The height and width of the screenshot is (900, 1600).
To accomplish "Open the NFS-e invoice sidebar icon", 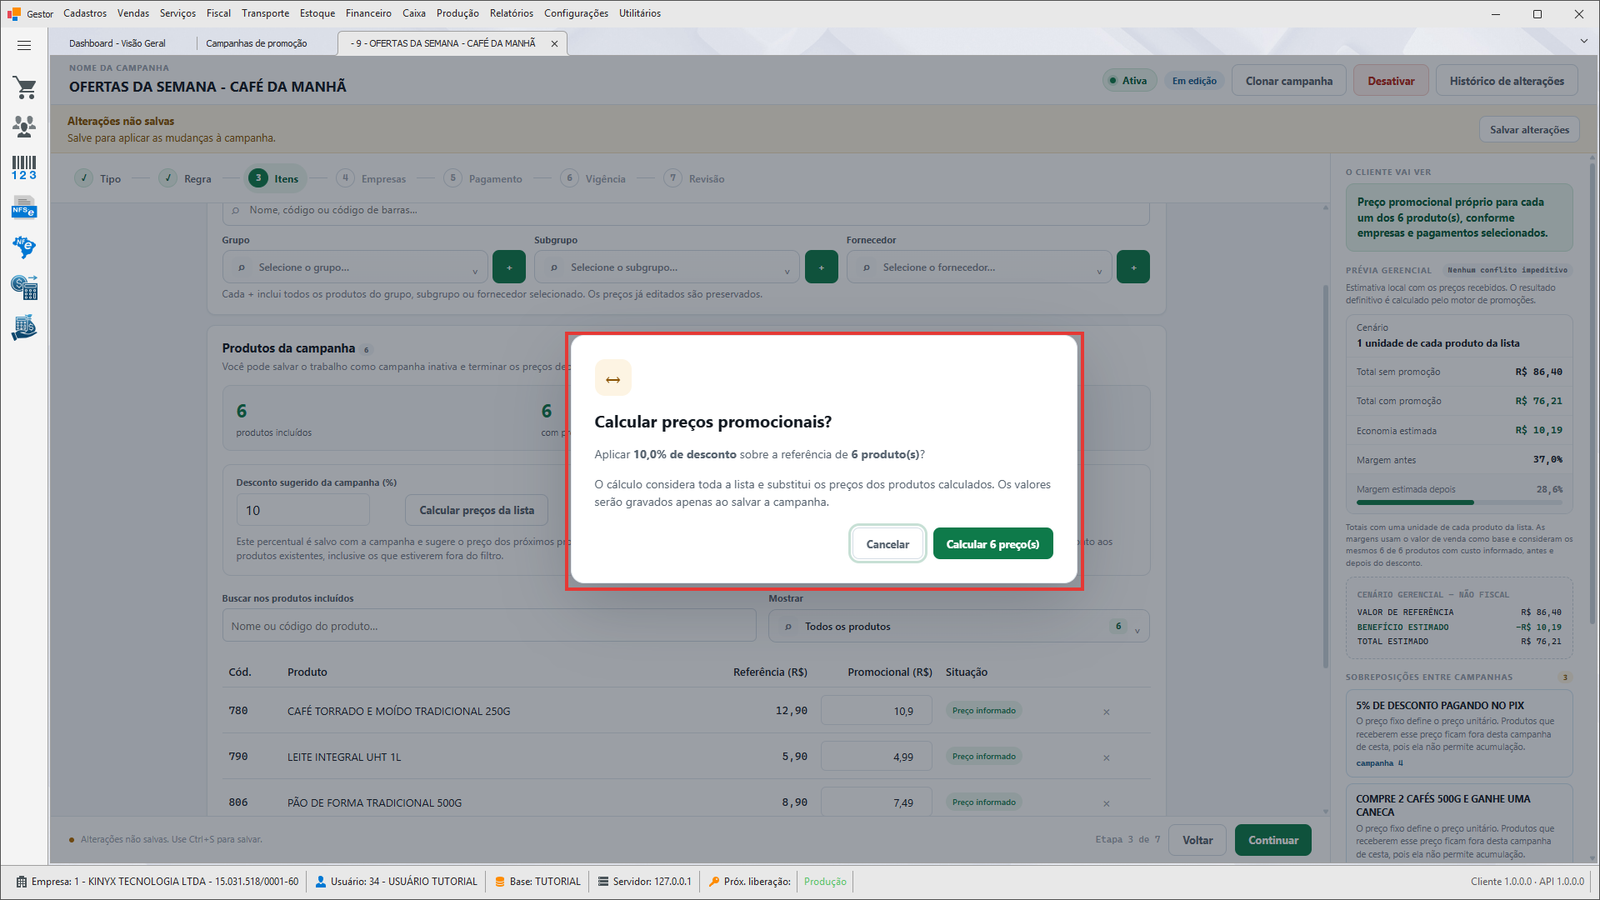I will point(24,208).
